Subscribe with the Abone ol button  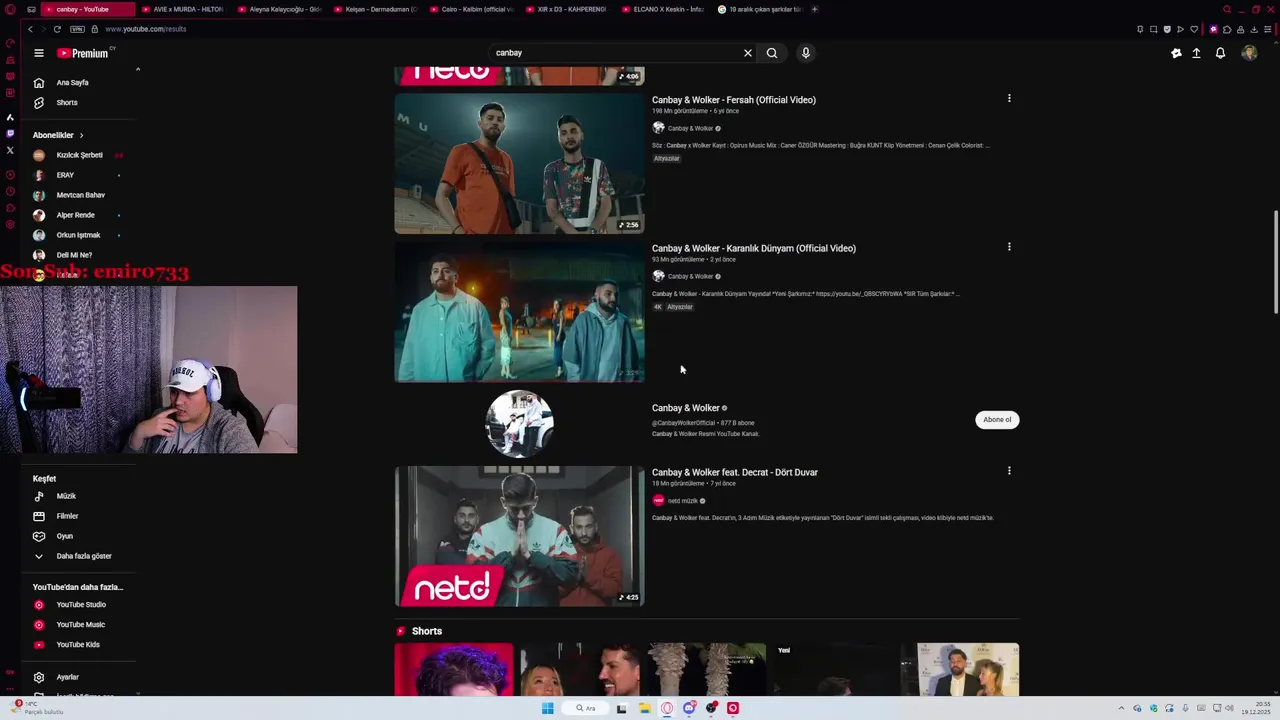997,420
